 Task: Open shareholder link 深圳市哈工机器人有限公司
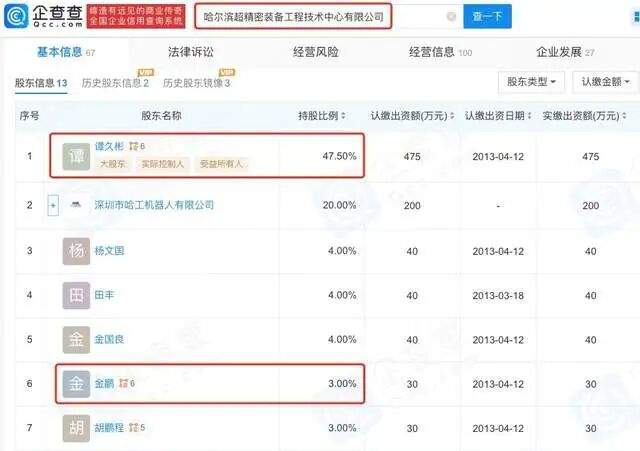[155, 205]
